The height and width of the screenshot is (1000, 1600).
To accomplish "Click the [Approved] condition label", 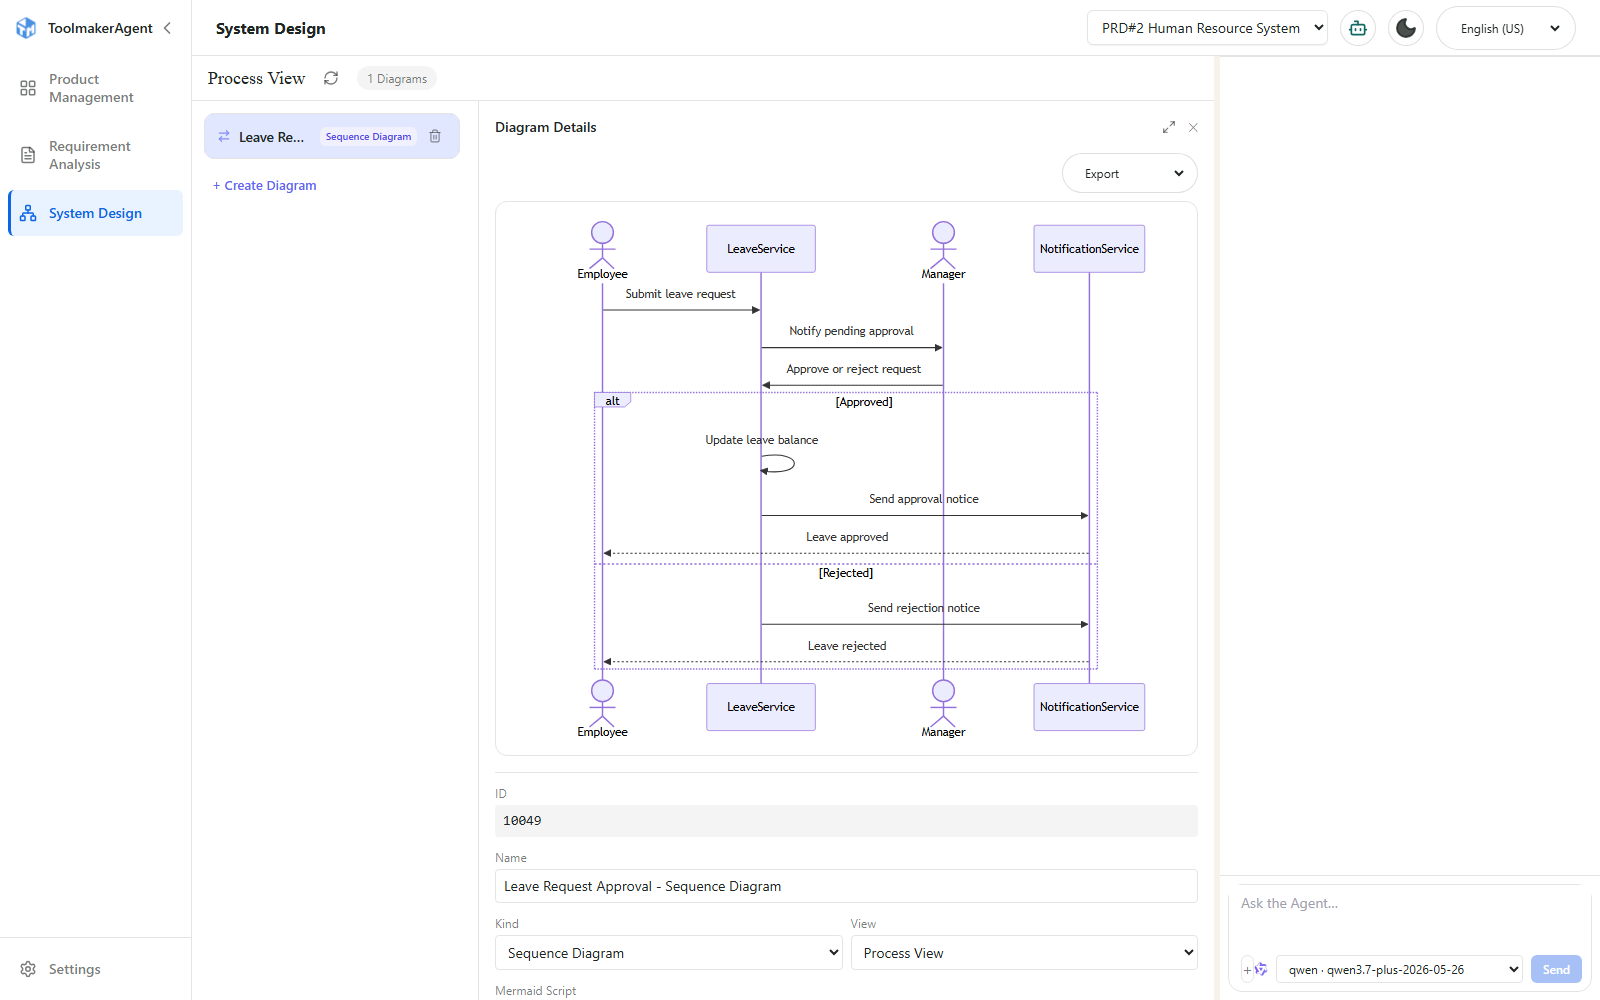I will point(864,402).
